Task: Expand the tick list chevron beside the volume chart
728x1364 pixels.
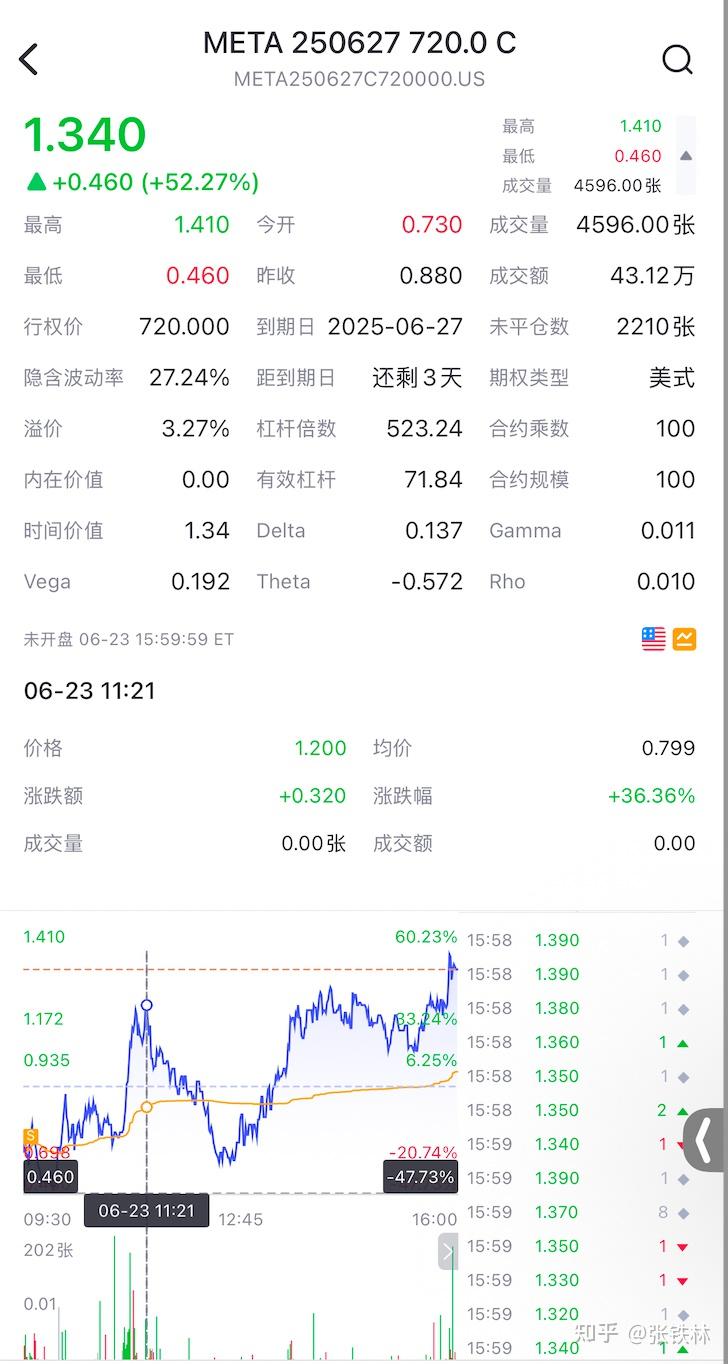Action: (448, 1252)
